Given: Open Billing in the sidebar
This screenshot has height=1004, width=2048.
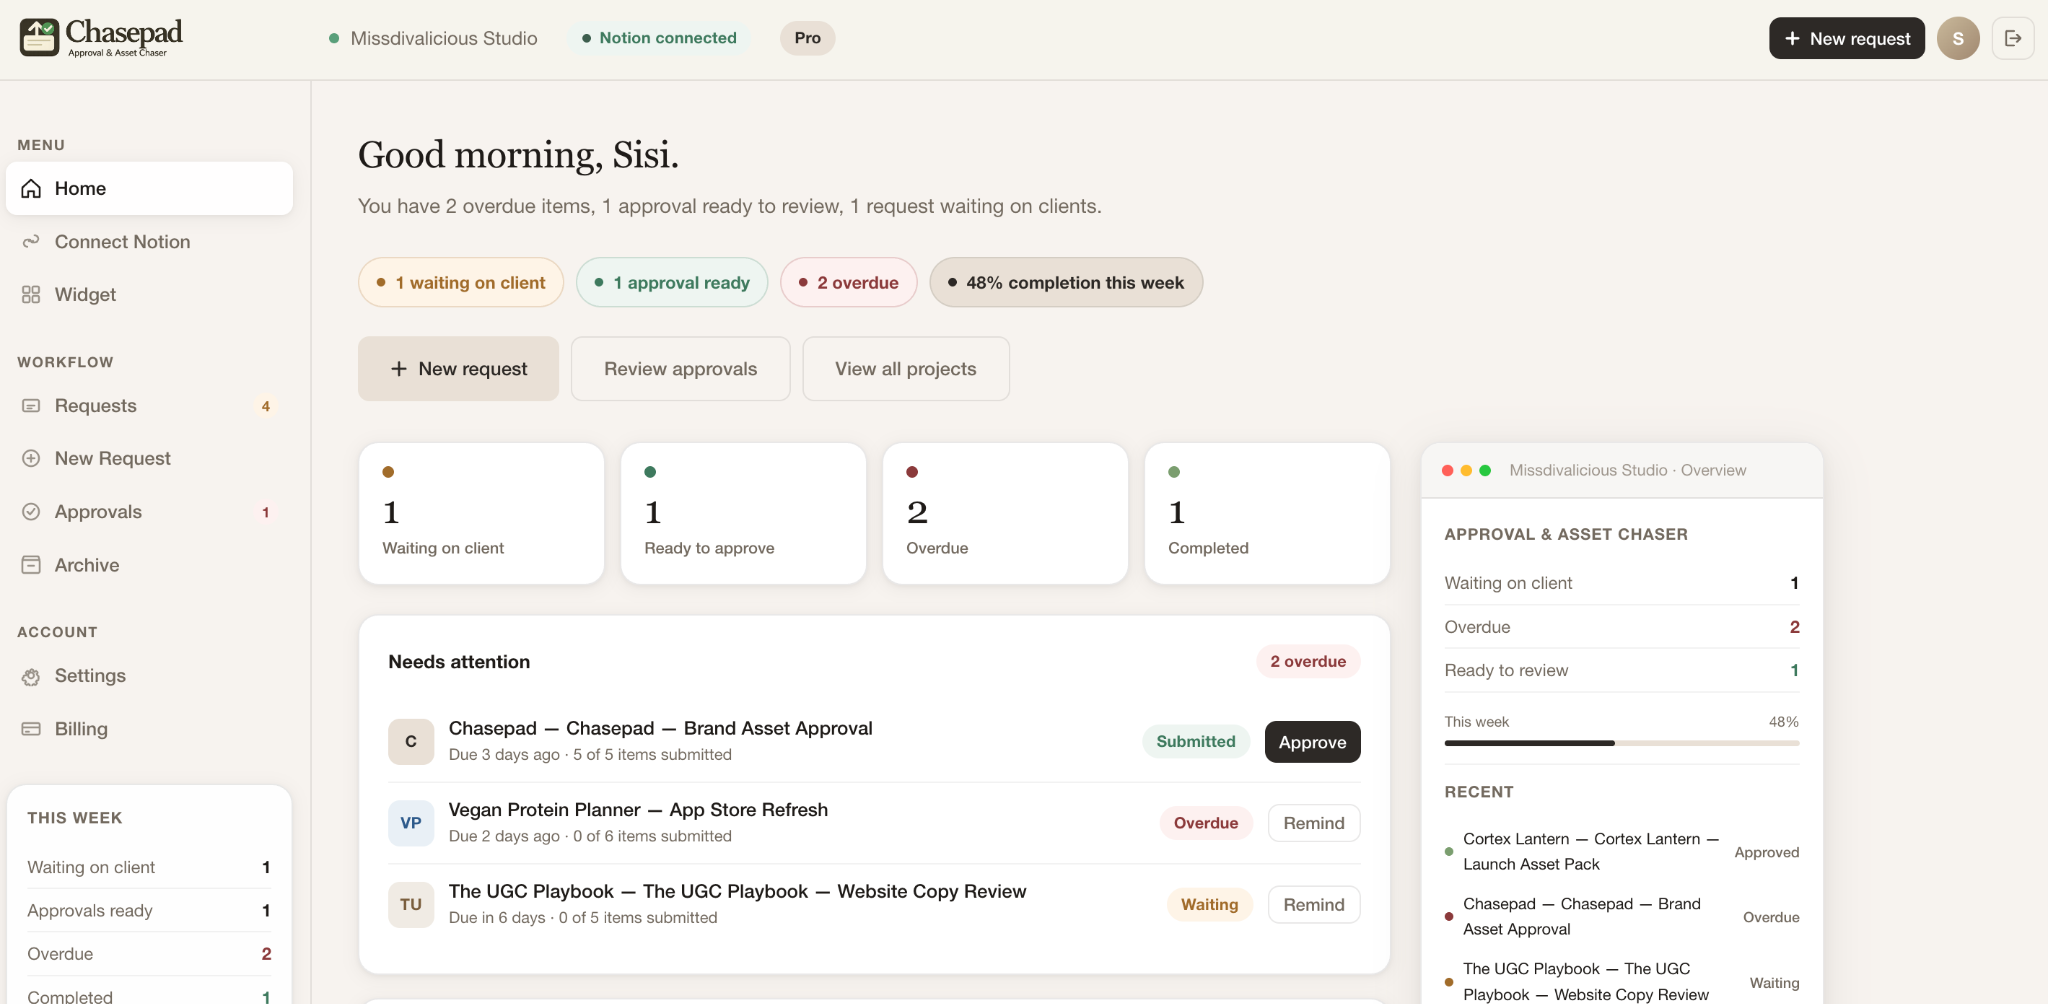Looking at the screenshot, I should [149, 729].
